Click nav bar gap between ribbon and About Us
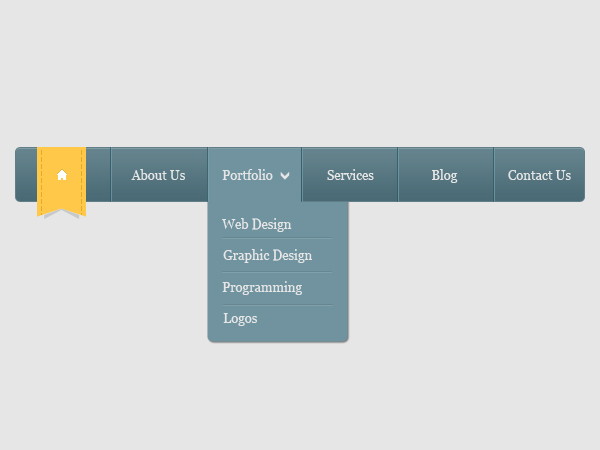 click(98, 174)
